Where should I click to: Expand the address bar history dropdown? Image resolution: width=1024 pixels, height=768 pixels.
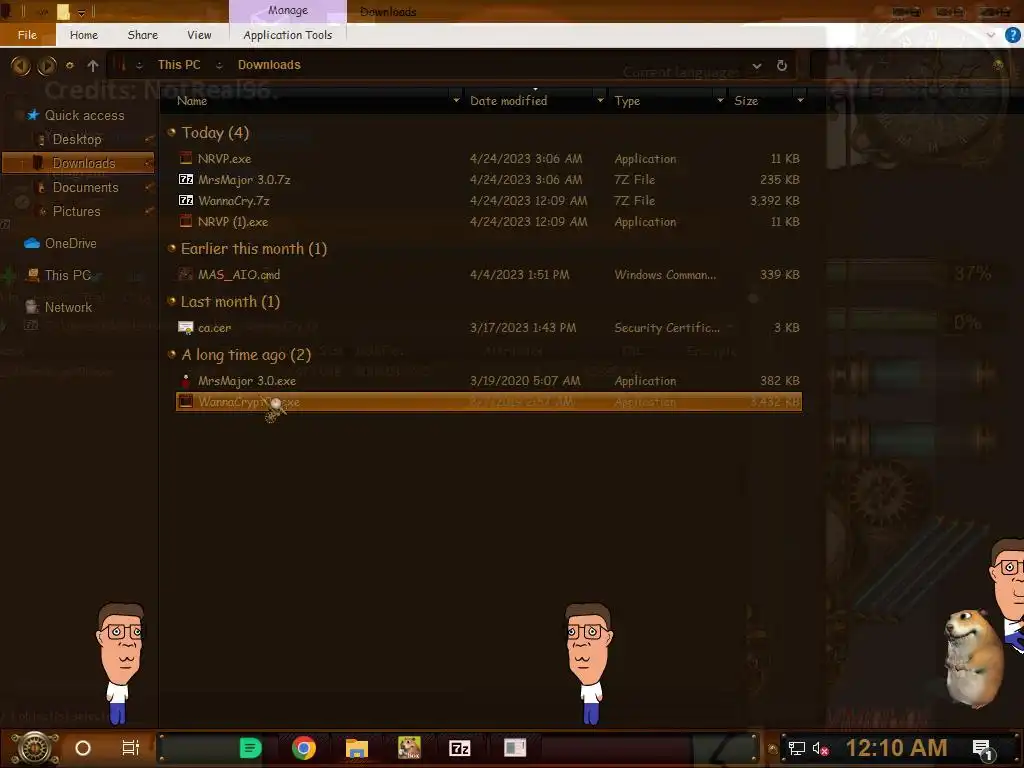(756, 65)
